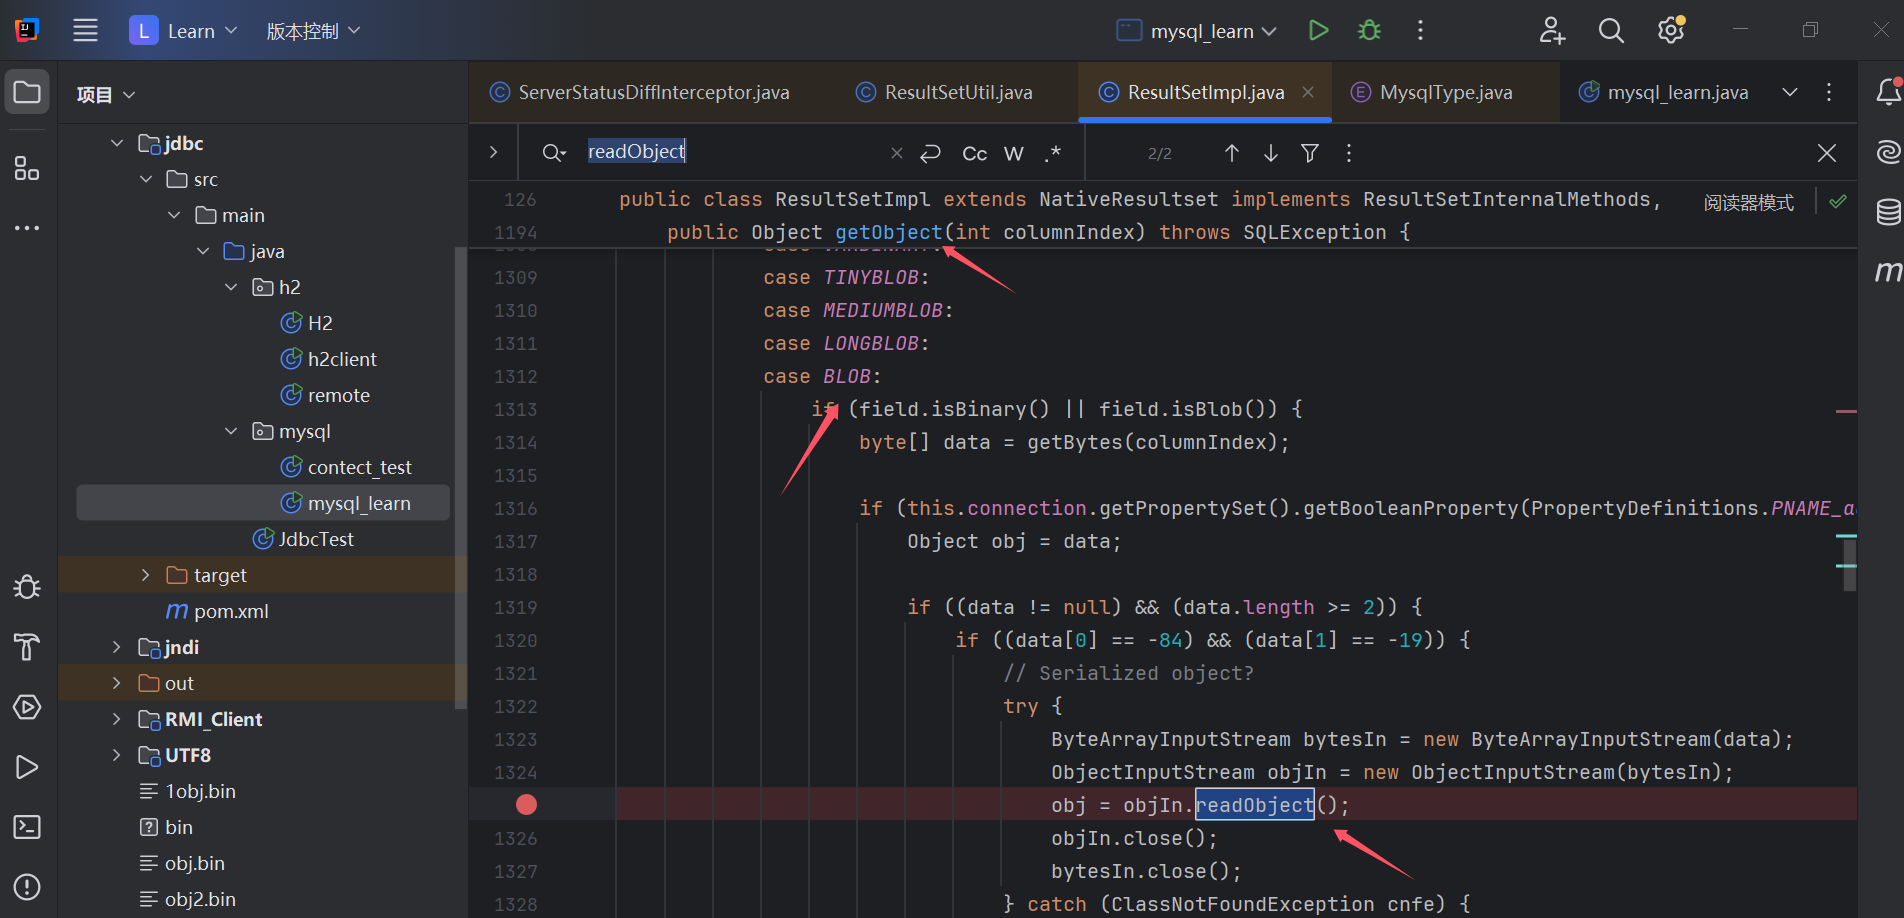1904x918 pixels.
Task: Open the Problems tool window
Action: coord(27,887)
